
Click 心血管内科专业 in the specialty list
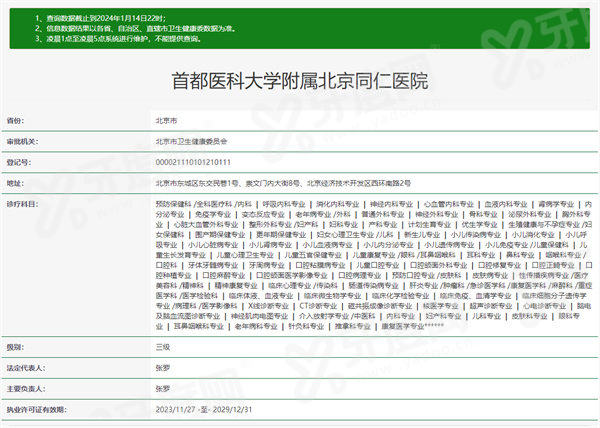coord(449,204)
